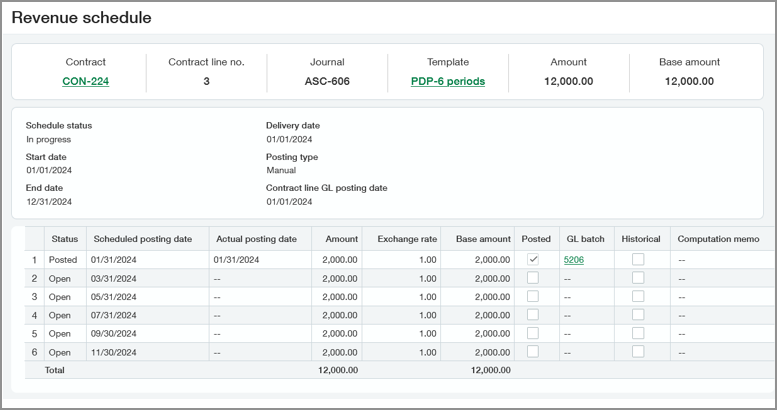777x410 pixels.
Task: Click the actual posting date 01/31/2024 cell
Action: click(236, 260)
